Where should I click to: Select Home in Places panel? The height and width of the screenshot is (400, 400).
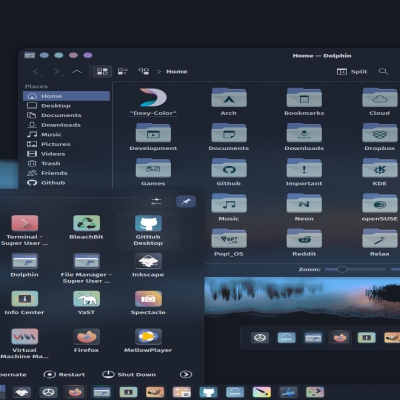[66, 96]
